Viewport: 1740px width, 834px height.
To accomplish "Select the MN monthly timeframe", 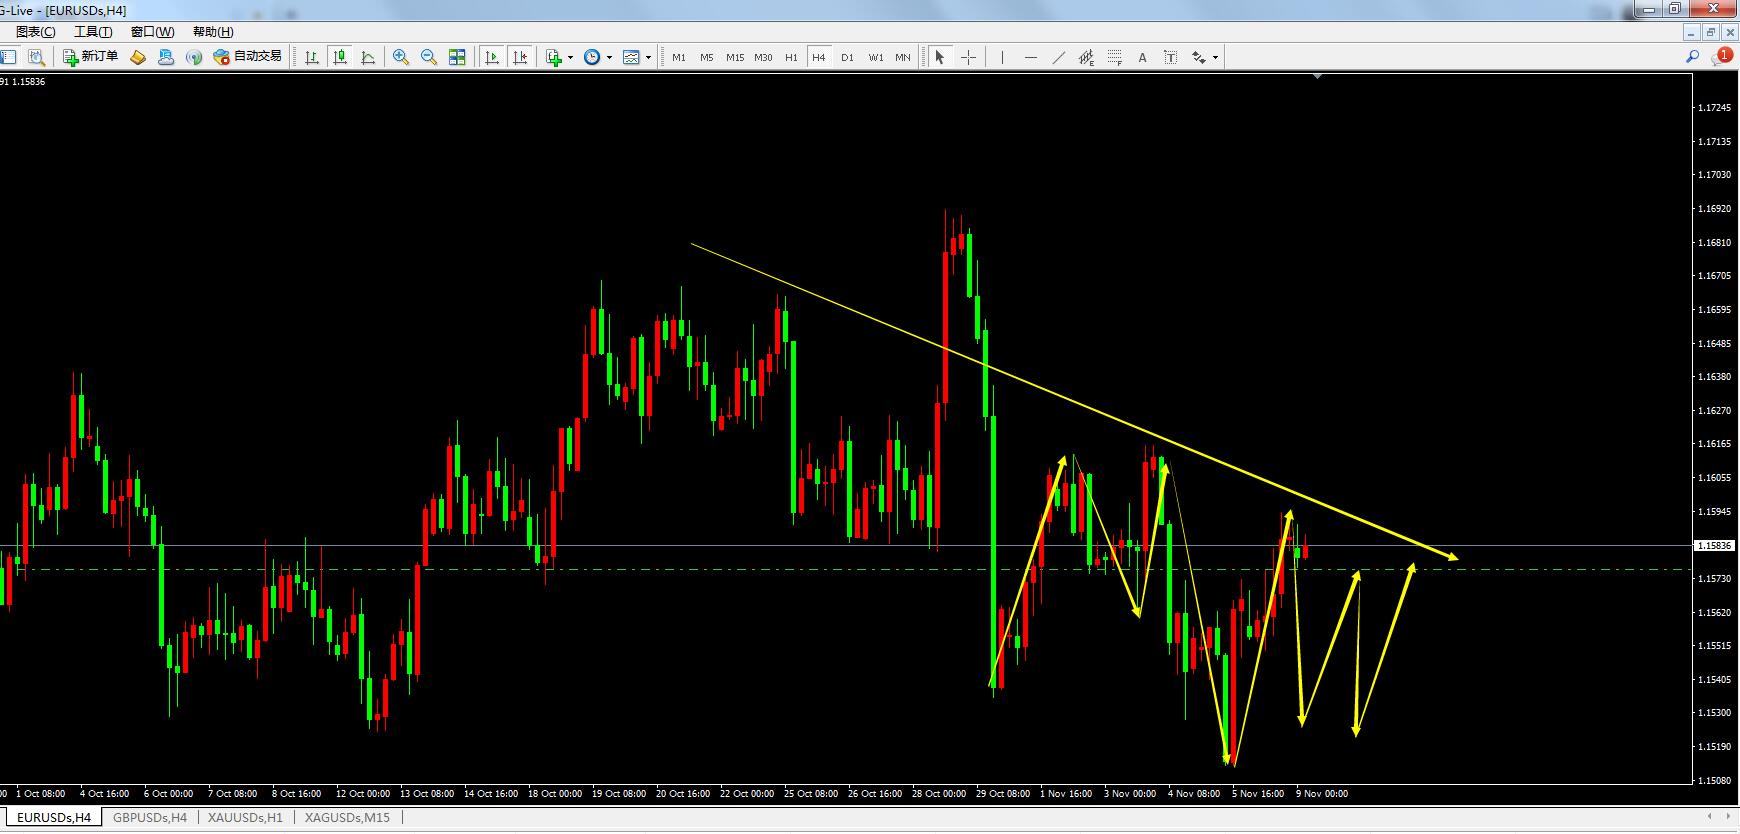I will (903, 57).
